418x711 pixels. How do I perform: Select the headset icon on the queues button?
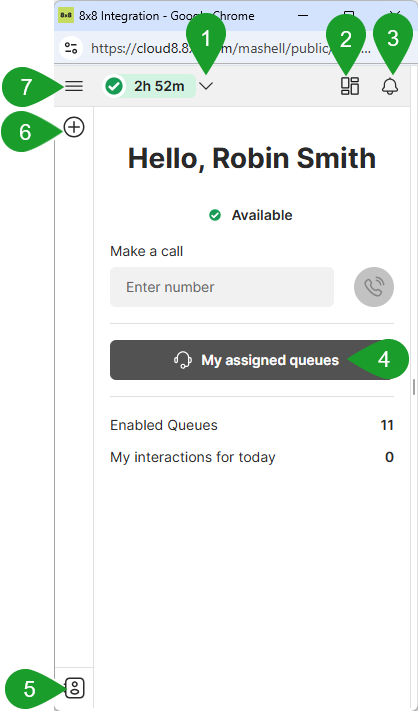point(182,360)
